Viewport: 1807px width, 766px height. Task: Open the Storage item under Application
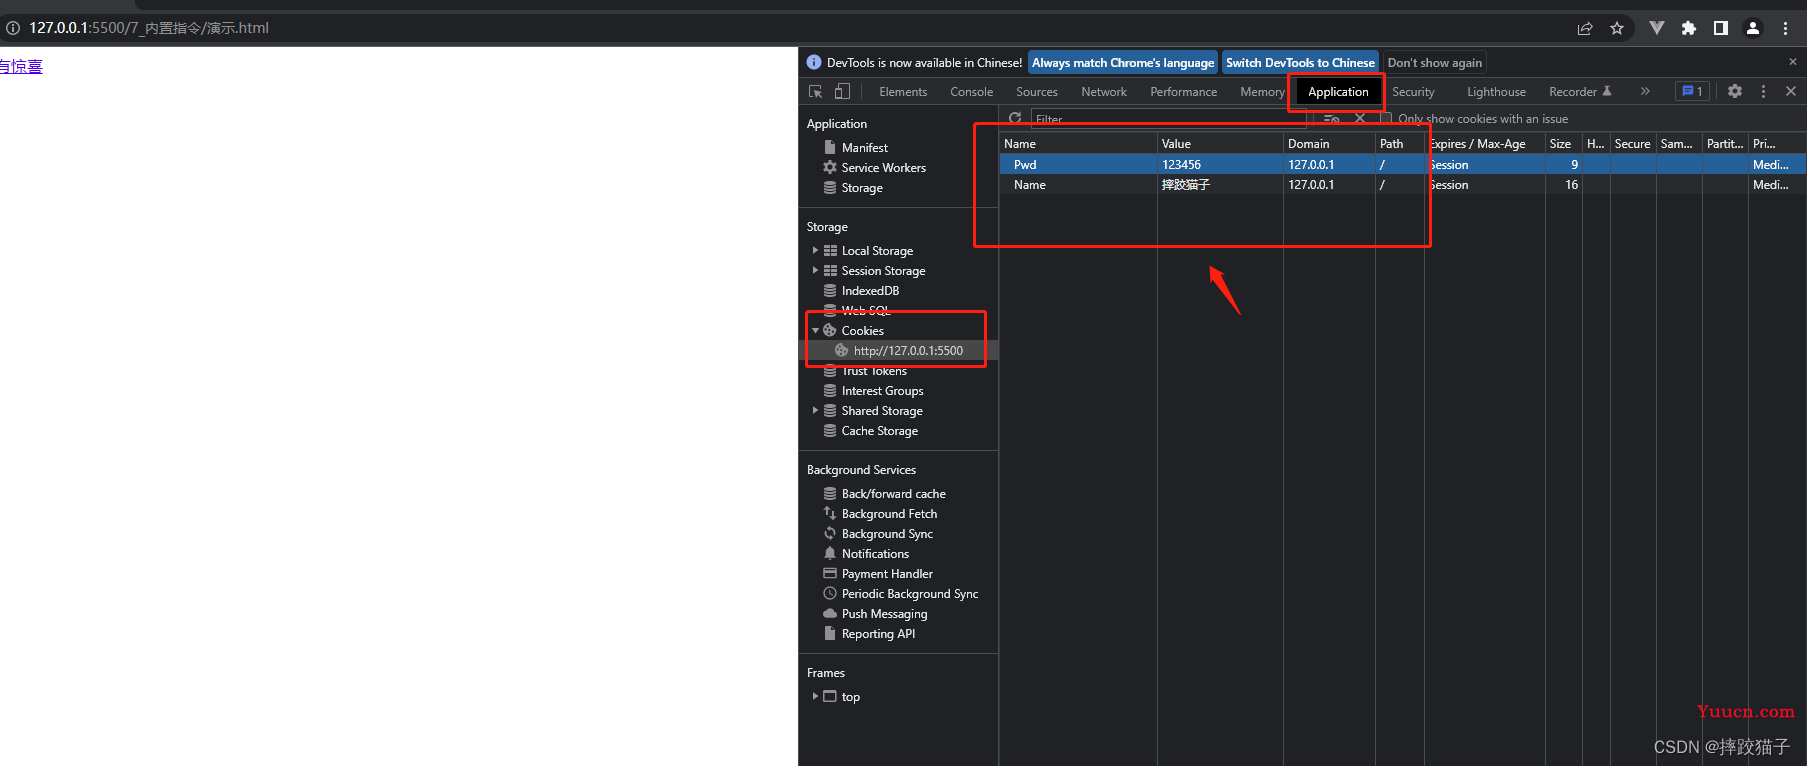[862, 187]
